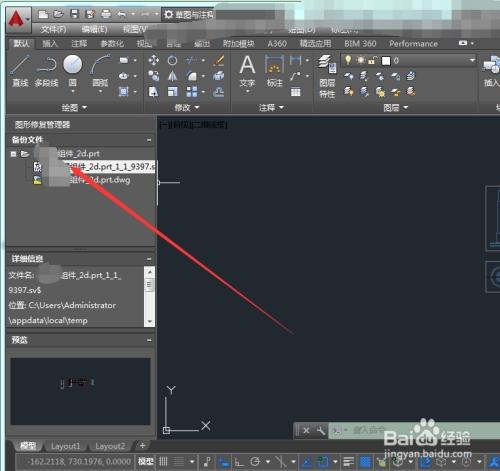Screen dimensions: 500x471
Task: Toggle layer freeze sun icon
Action: pyautogui.click(x=360, y=60)
